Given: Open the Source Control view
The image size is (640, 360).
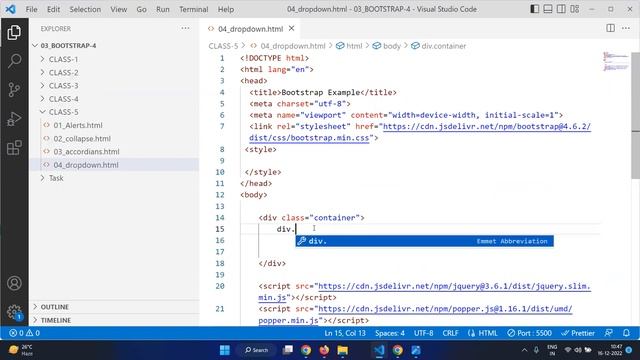Looking at the screenshot, I should click(14, 90).
